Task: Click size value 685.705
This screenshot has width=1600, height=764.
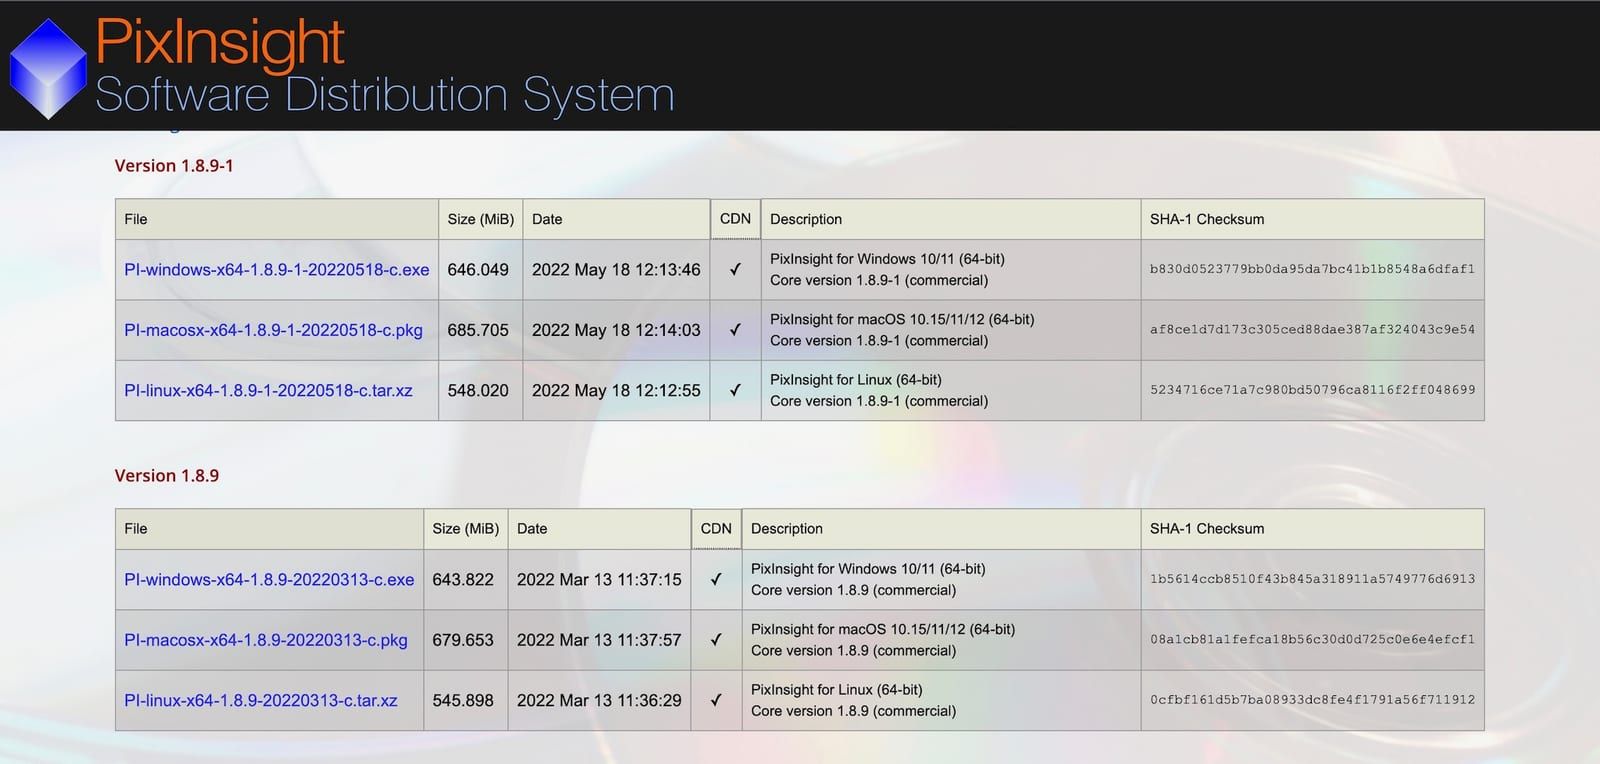Action: coord(478,330)
